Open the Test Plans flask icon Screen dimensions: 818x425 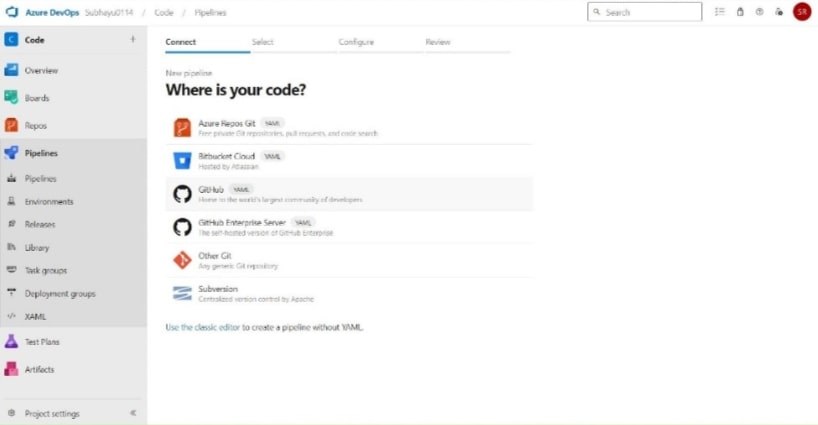(x=11, y=342)
